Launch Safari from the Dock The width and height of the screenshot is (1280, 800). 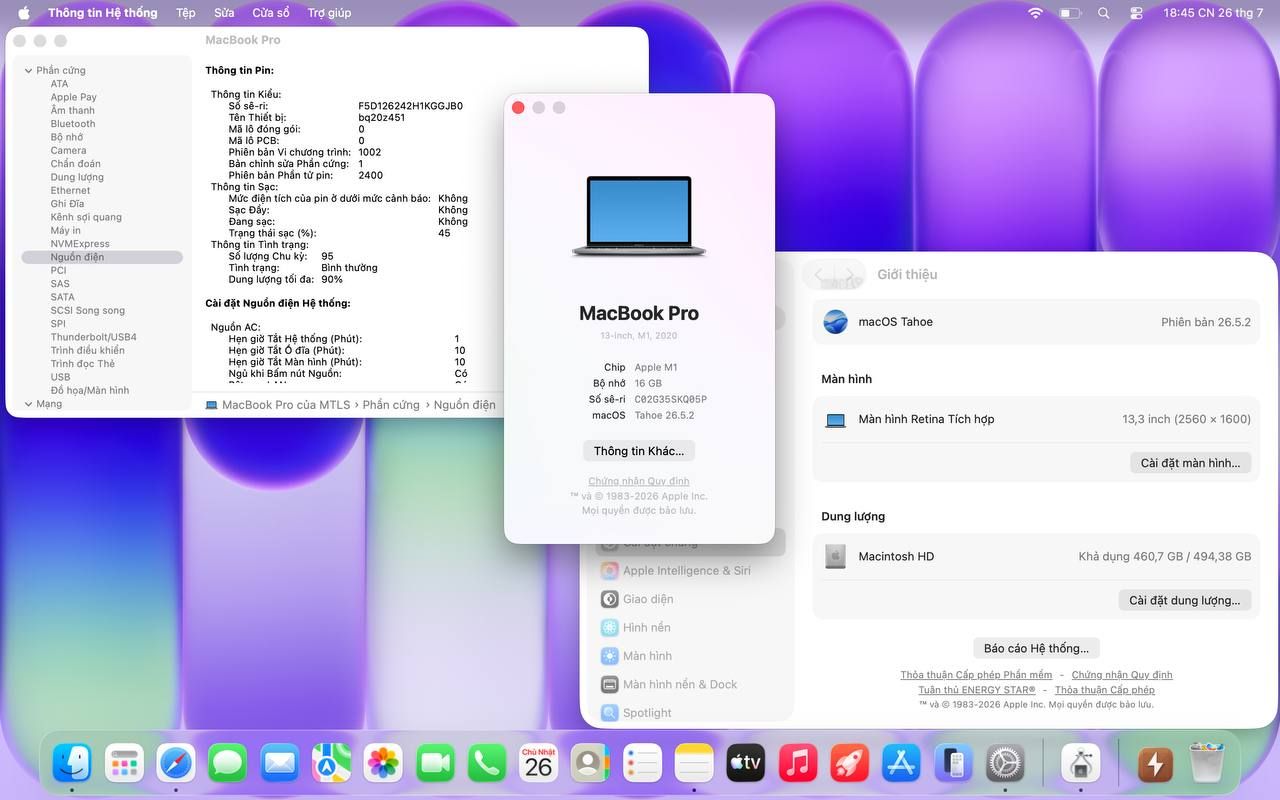177,764
